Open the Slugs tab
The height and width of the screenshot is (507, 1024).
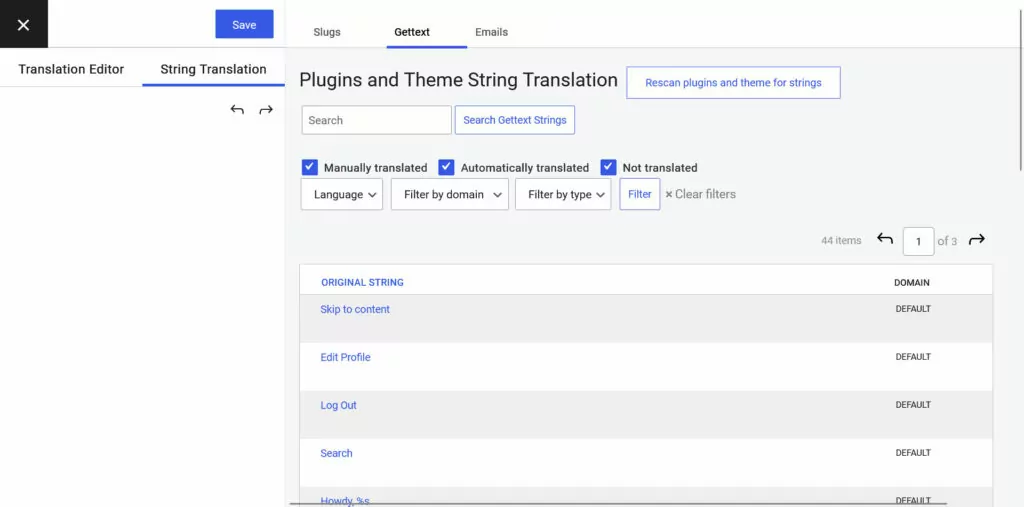327,32
